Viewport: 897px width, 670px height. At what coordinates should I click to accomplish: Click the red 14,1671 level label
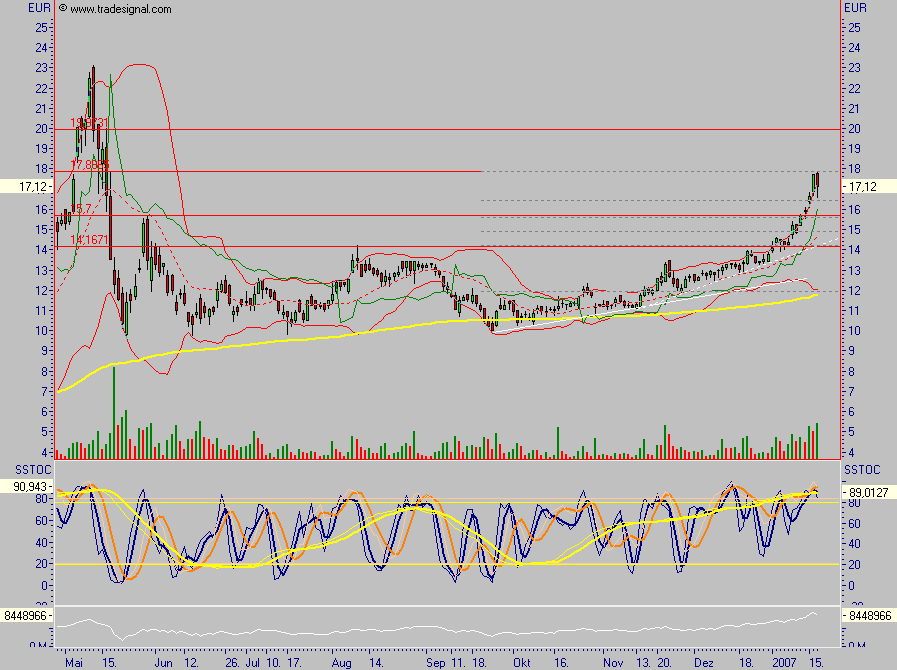(x=89, y=240)
